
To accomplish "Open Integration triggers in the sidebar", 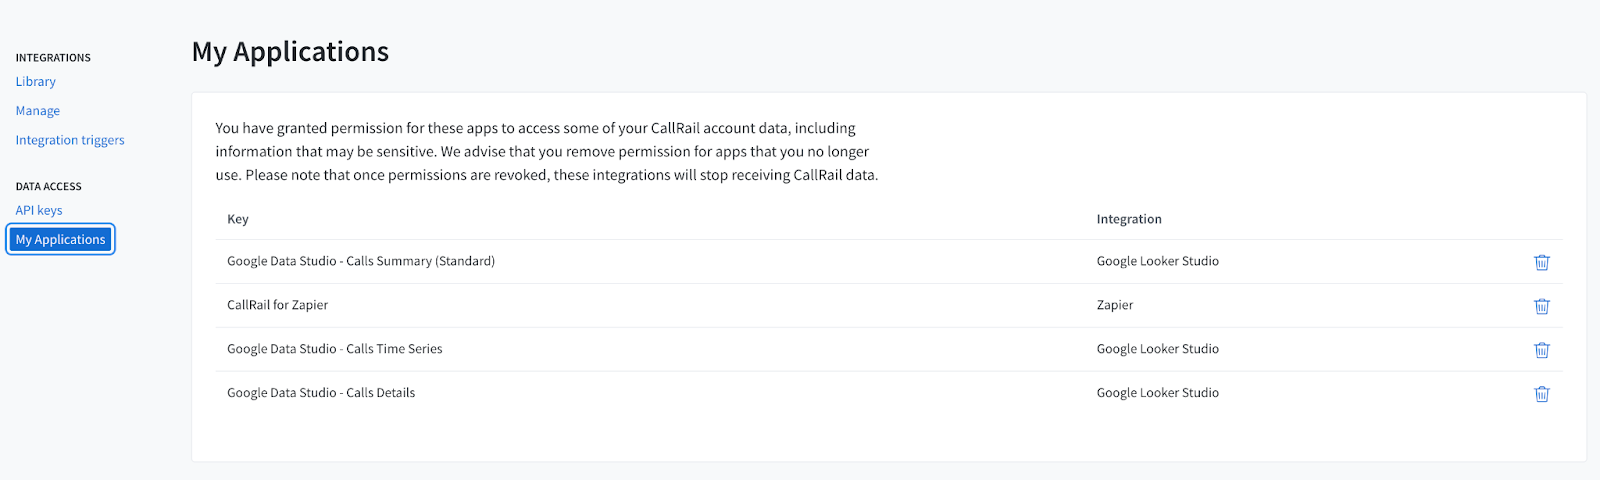I will [x=70, y=140].
